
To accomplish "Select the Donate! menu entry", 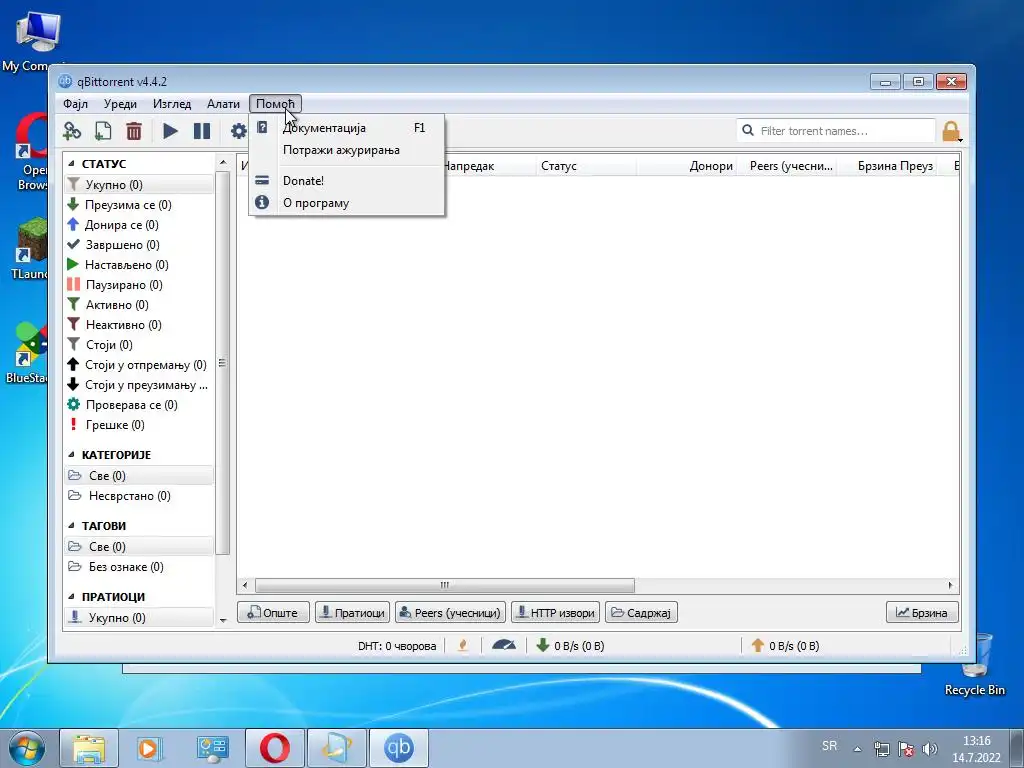I will 347,181.
